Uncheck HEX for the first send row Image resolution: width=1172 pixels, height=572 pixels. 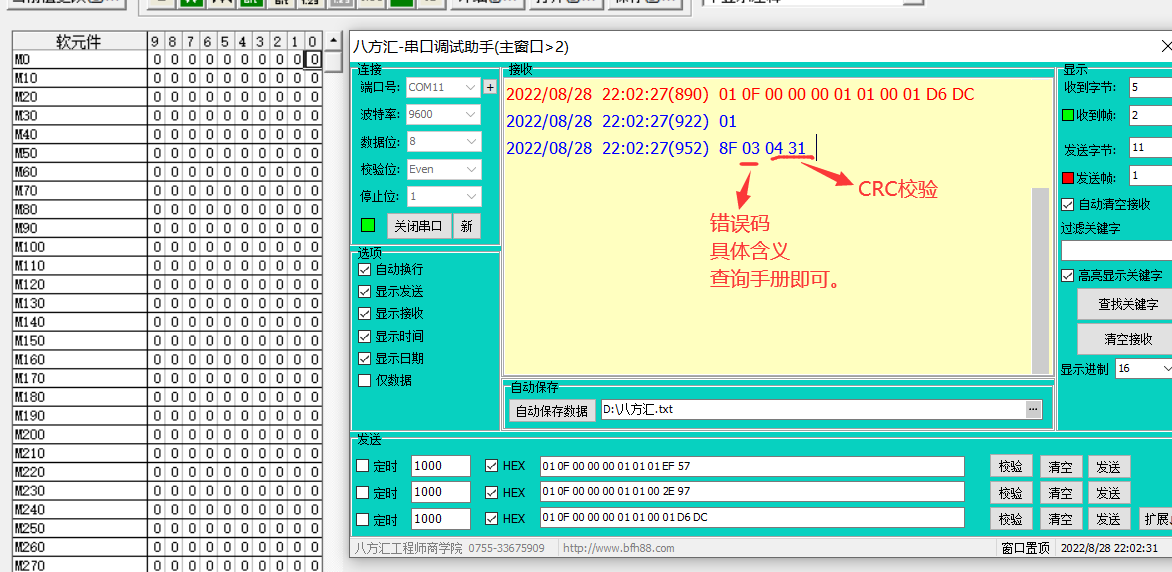[491, 466]
